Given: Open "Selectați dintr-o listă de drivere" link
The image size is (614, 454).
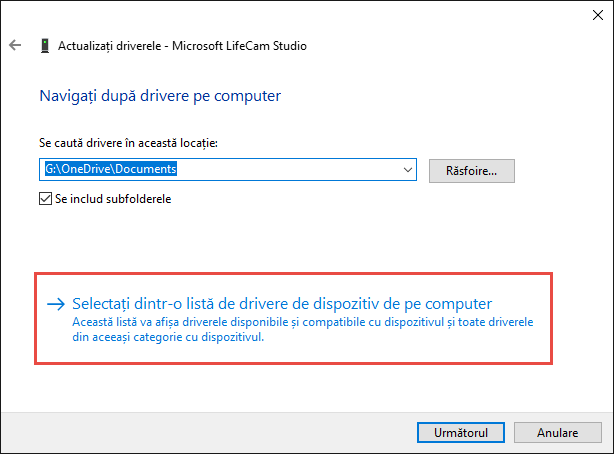Looking at the screenshot, I should 283,303.
